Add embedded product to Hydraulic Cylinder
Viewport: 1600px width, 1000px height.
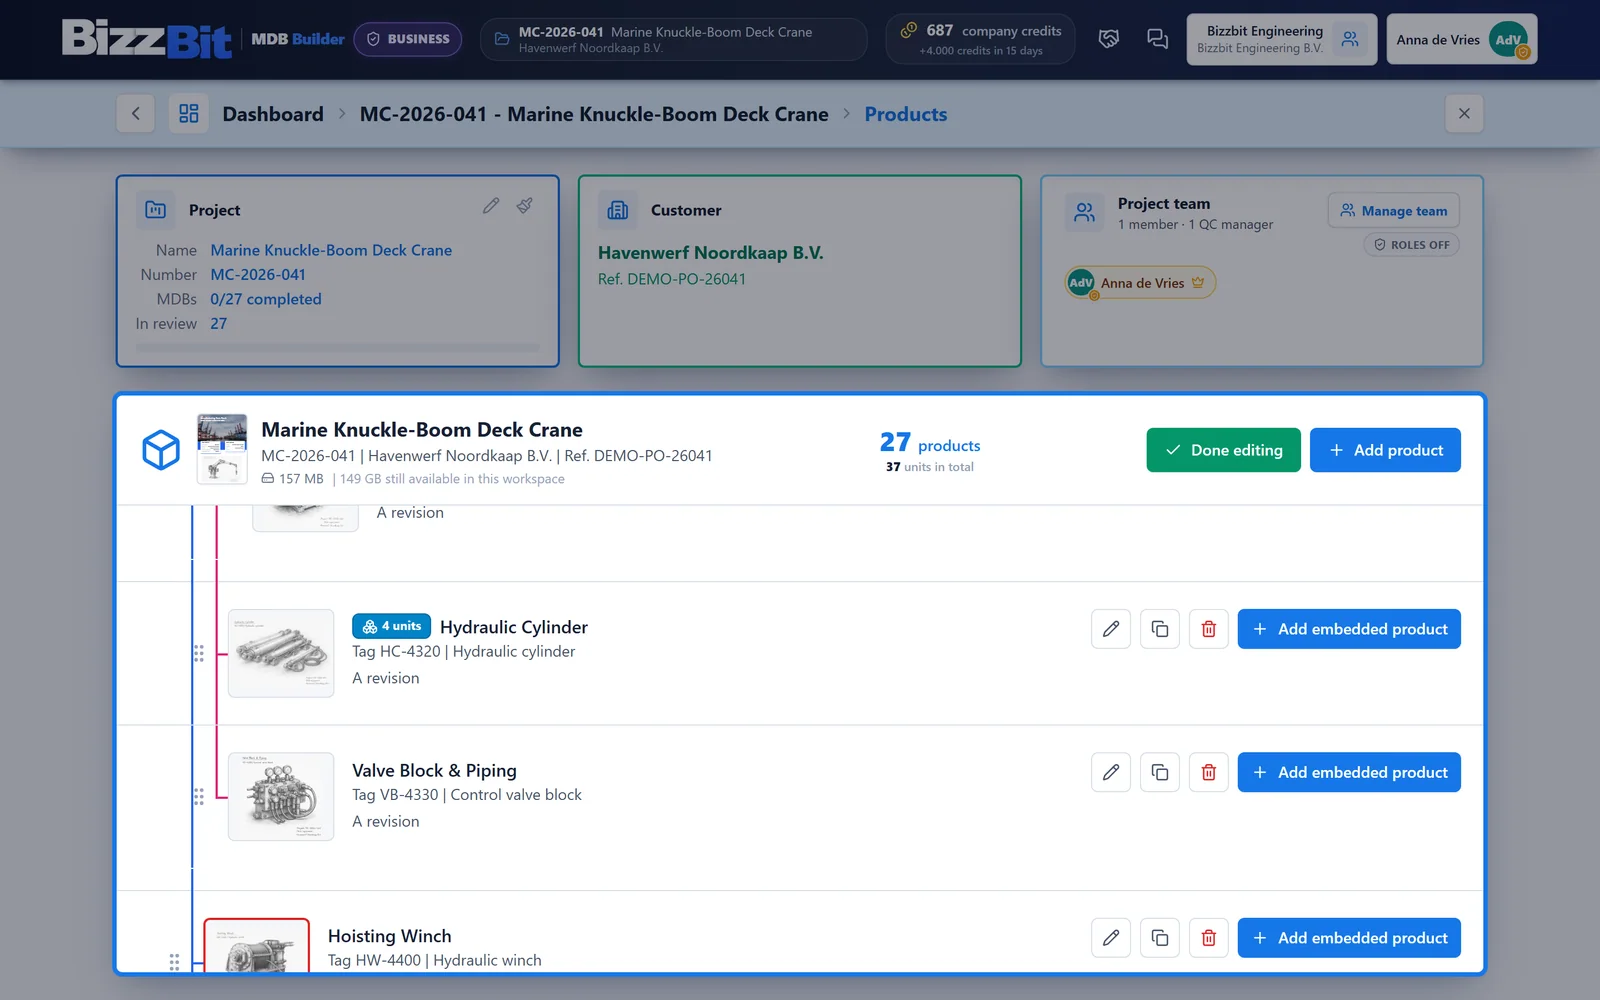pos(1349,629)
